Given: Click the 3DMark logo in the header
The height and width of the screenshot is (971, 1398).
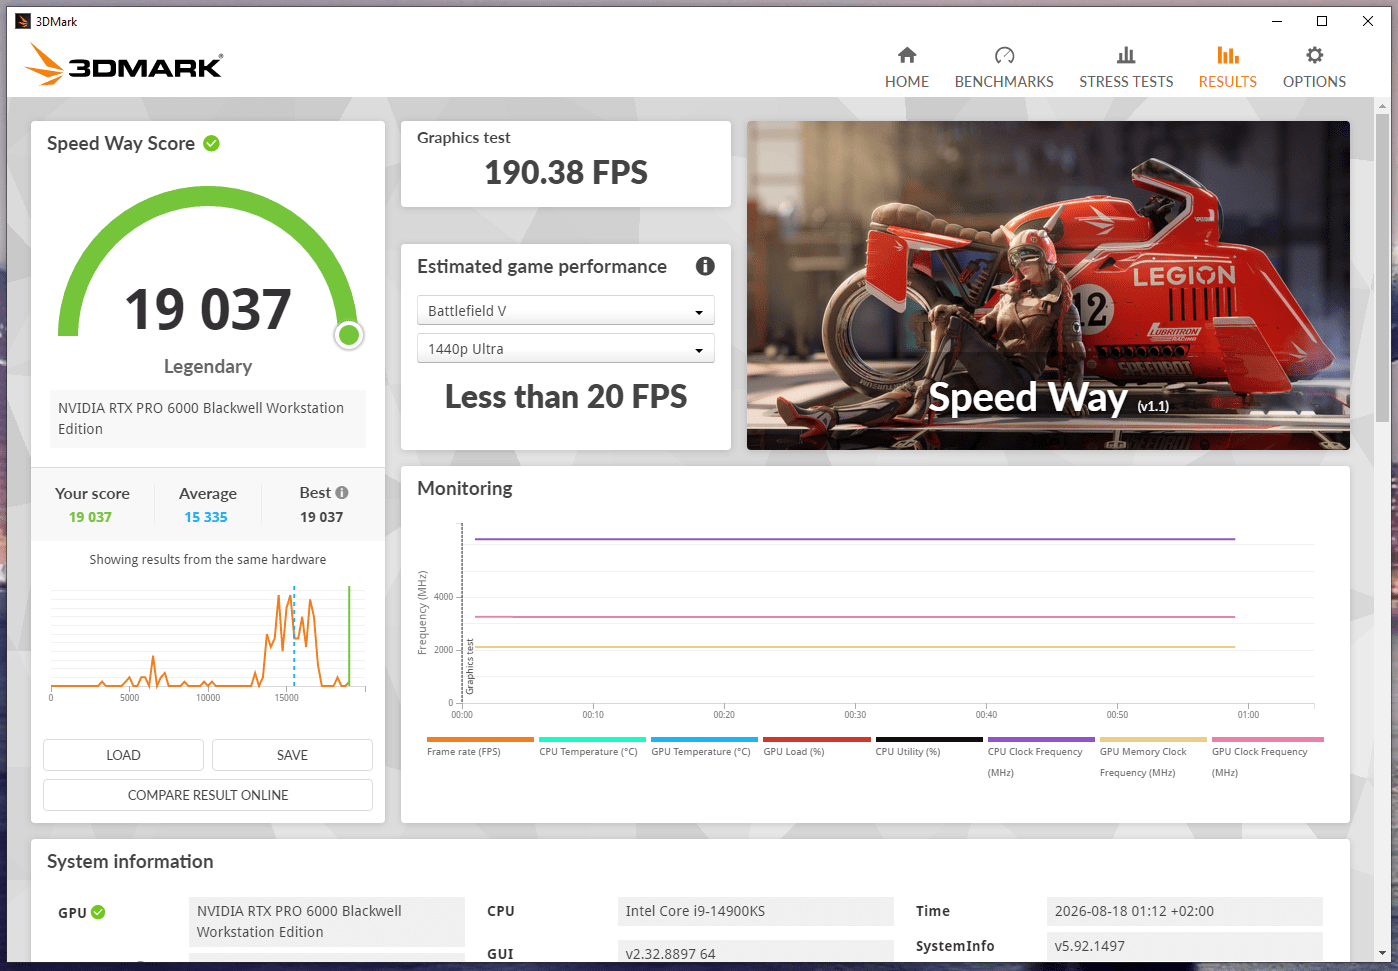Looking at the screenshot, I should [124, 65].
